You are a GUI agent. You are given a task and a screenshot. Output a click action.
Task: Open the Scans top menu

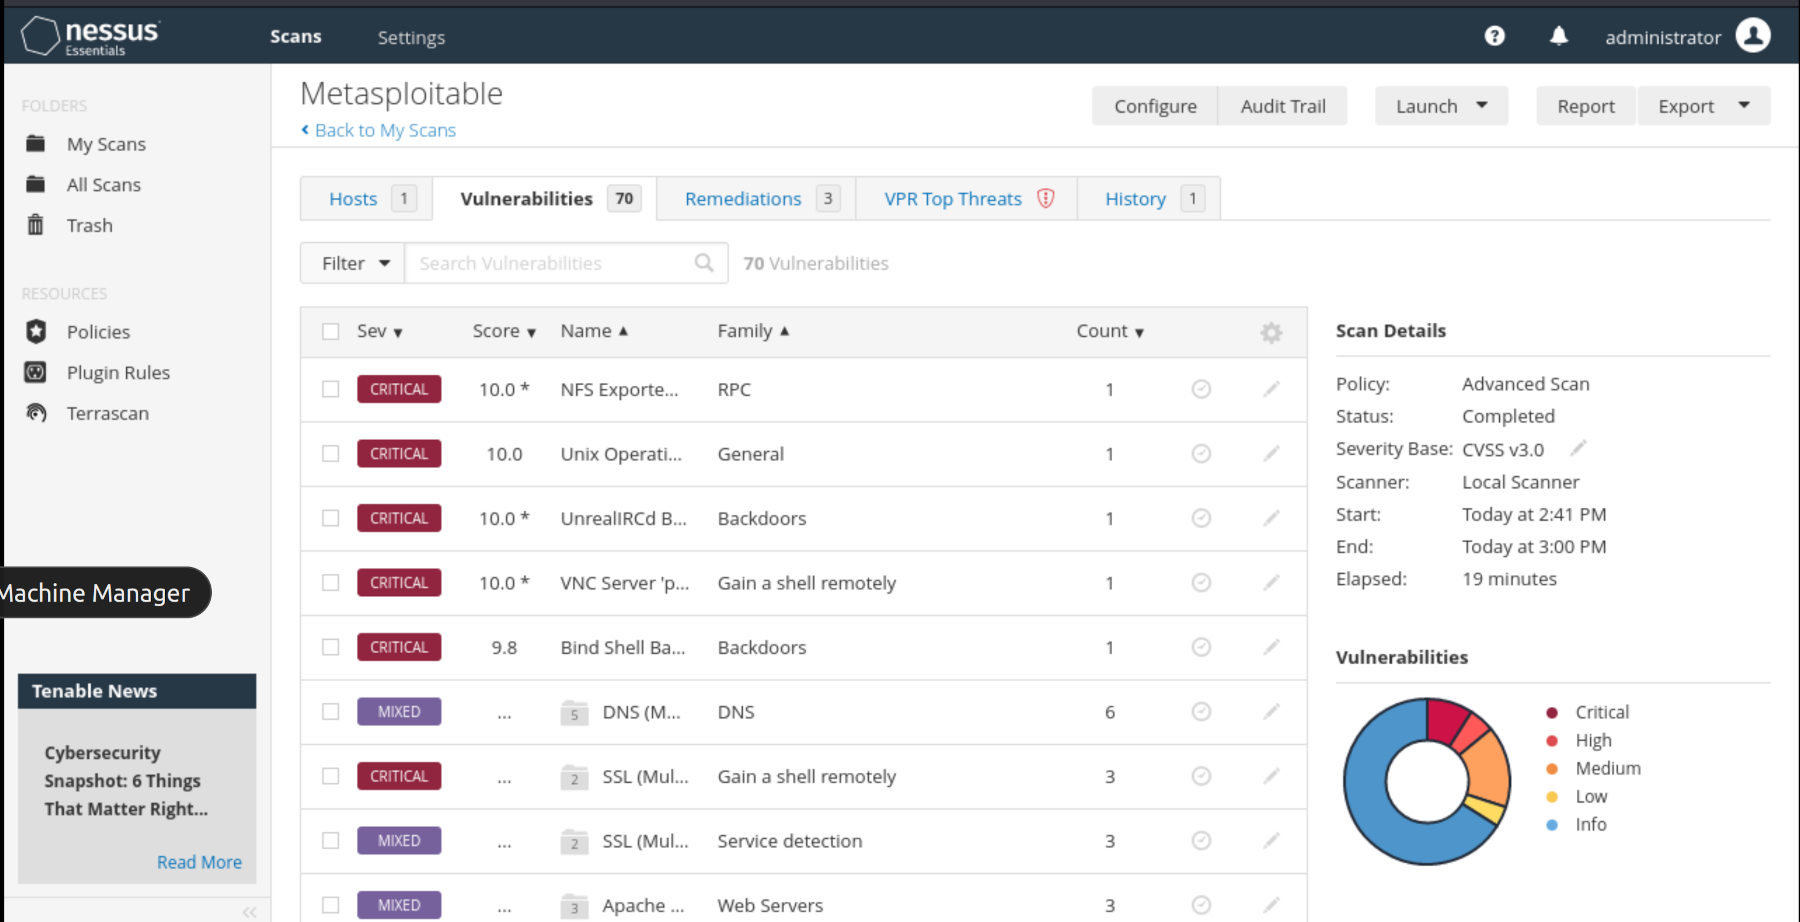point(295,36)
